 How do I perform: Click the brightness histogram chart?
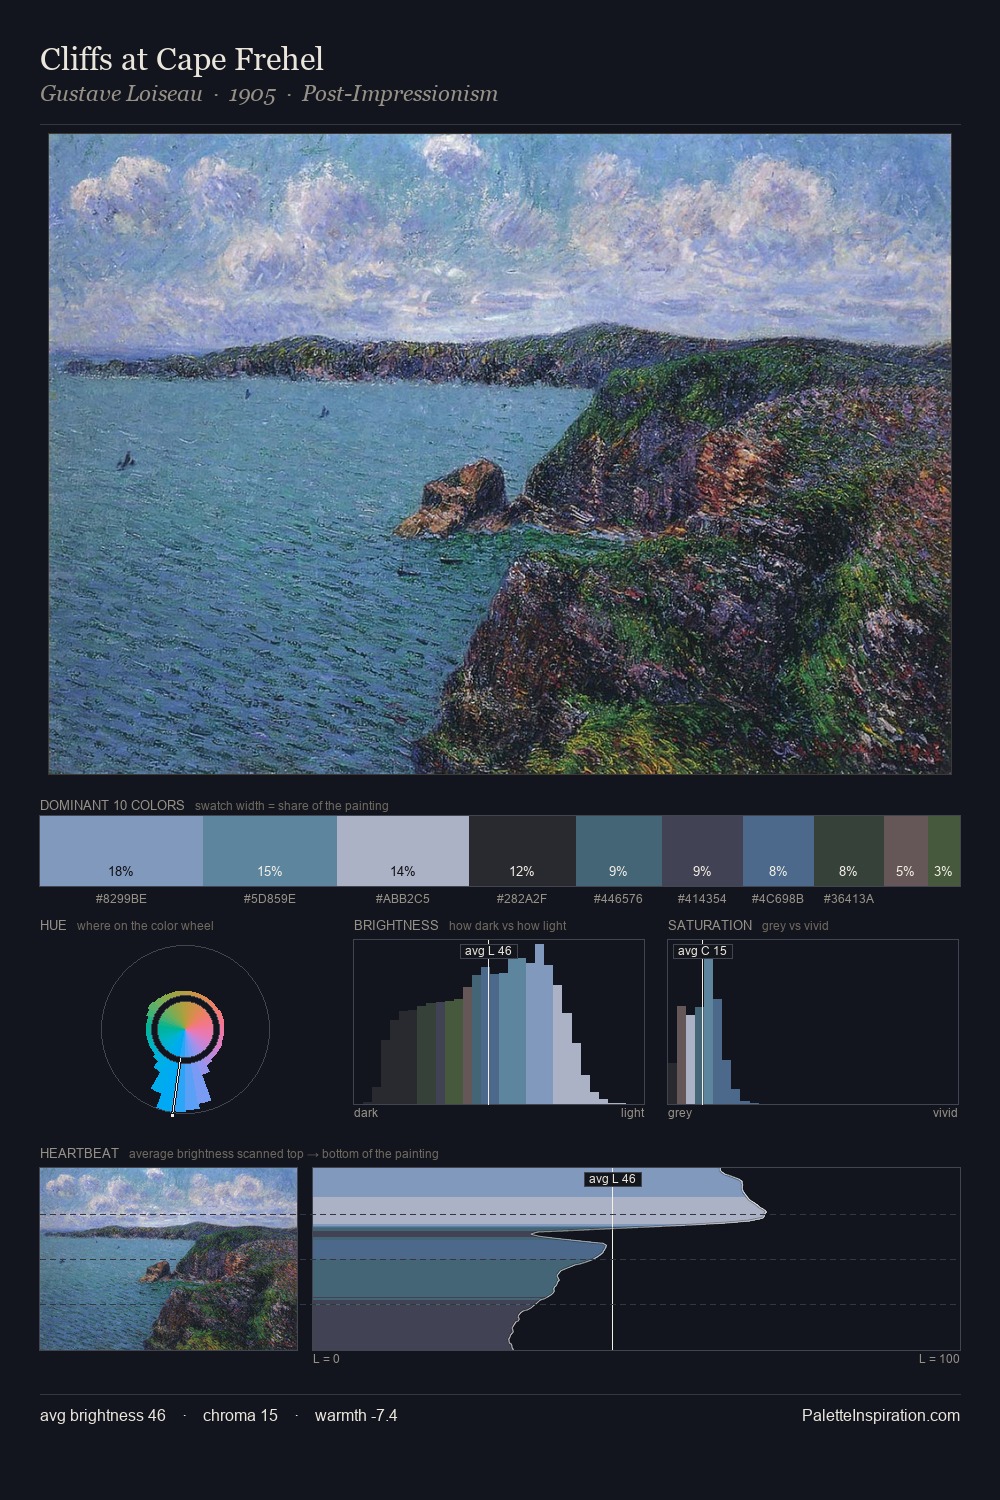(x=499, y=1022)
